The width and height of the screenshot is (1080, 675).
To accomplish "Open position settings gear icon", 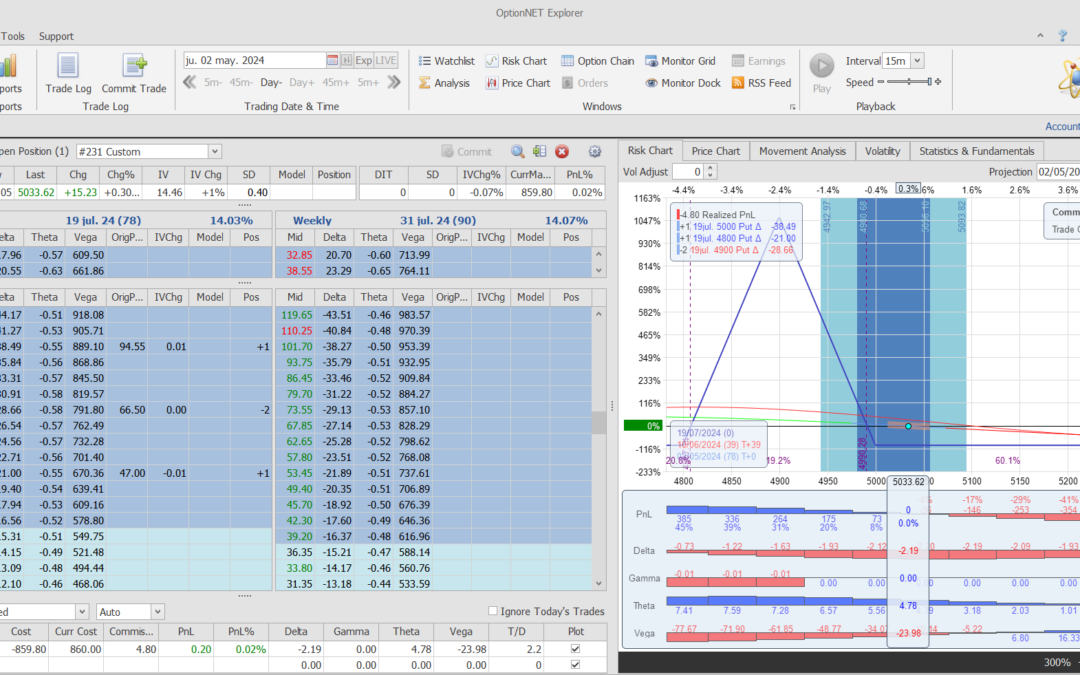I will [x=595, y=152].
